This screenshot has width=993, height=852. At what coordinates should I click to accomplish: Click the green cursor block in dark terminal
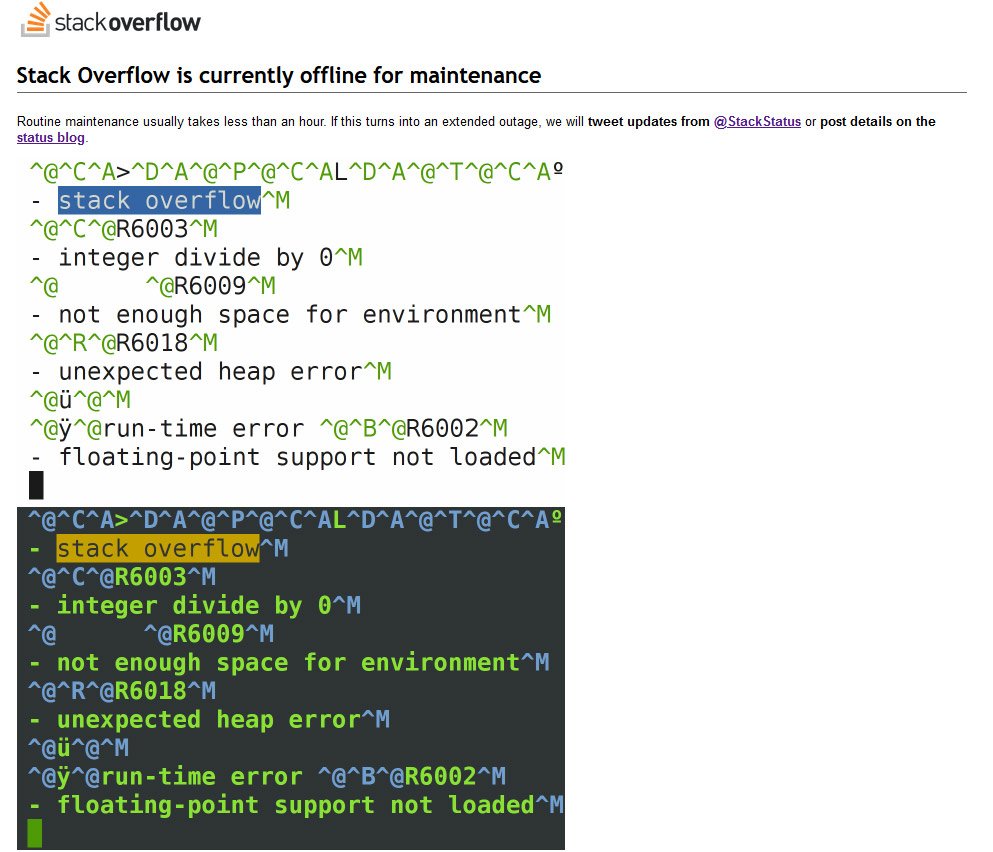coord(35,833)
